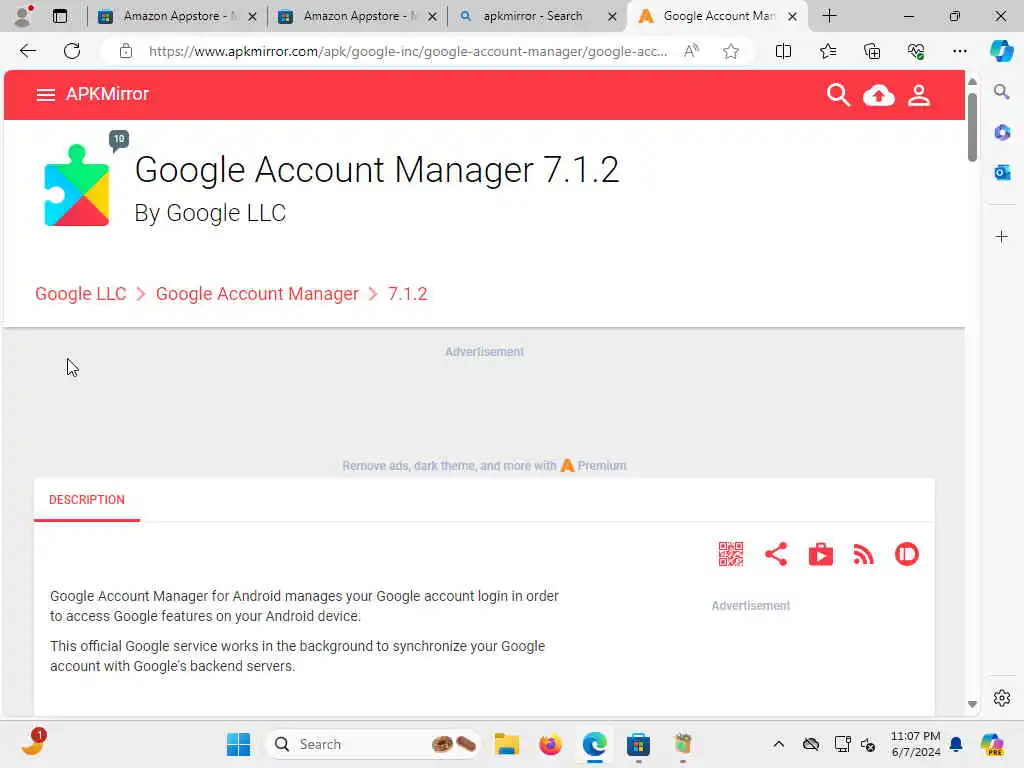Open Firefox from the taskbar
The height and width of the screenshot is (768, 1024).
click(550, 744)
